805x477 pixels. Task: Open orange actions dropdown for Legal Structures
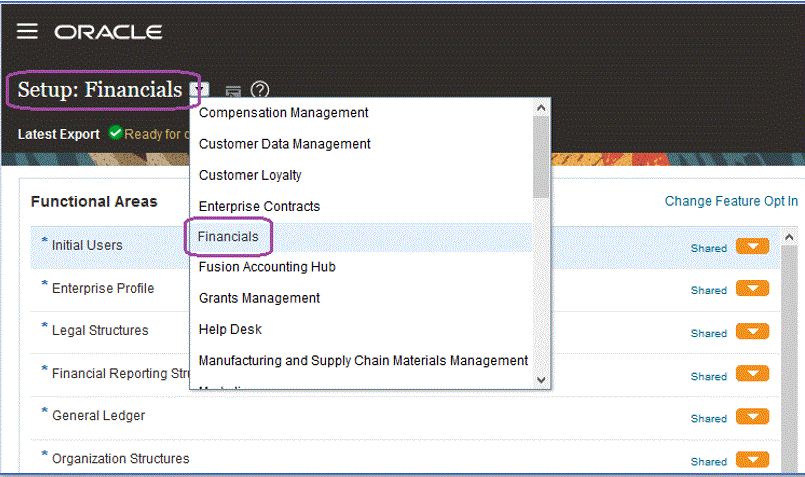pos(752,332)
